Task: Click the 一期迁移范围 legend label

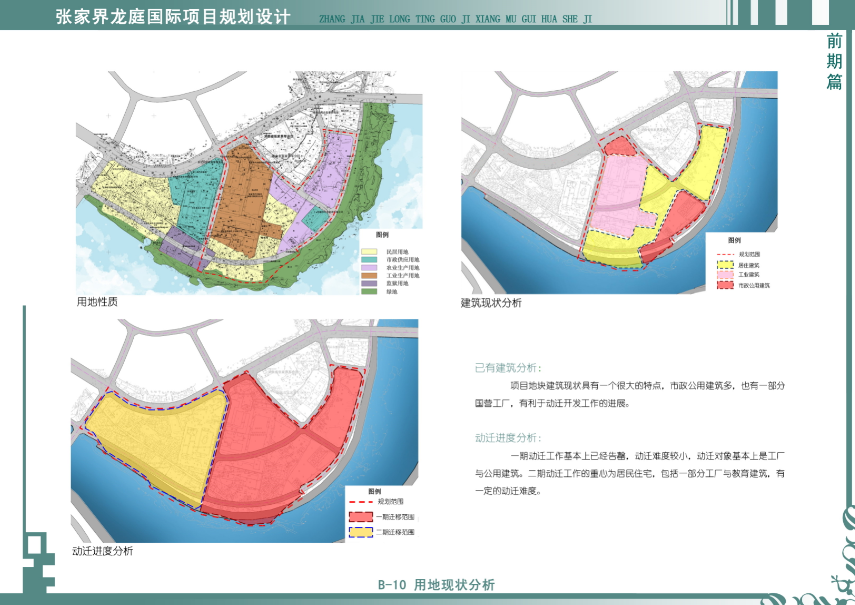Action: [395, 517]
